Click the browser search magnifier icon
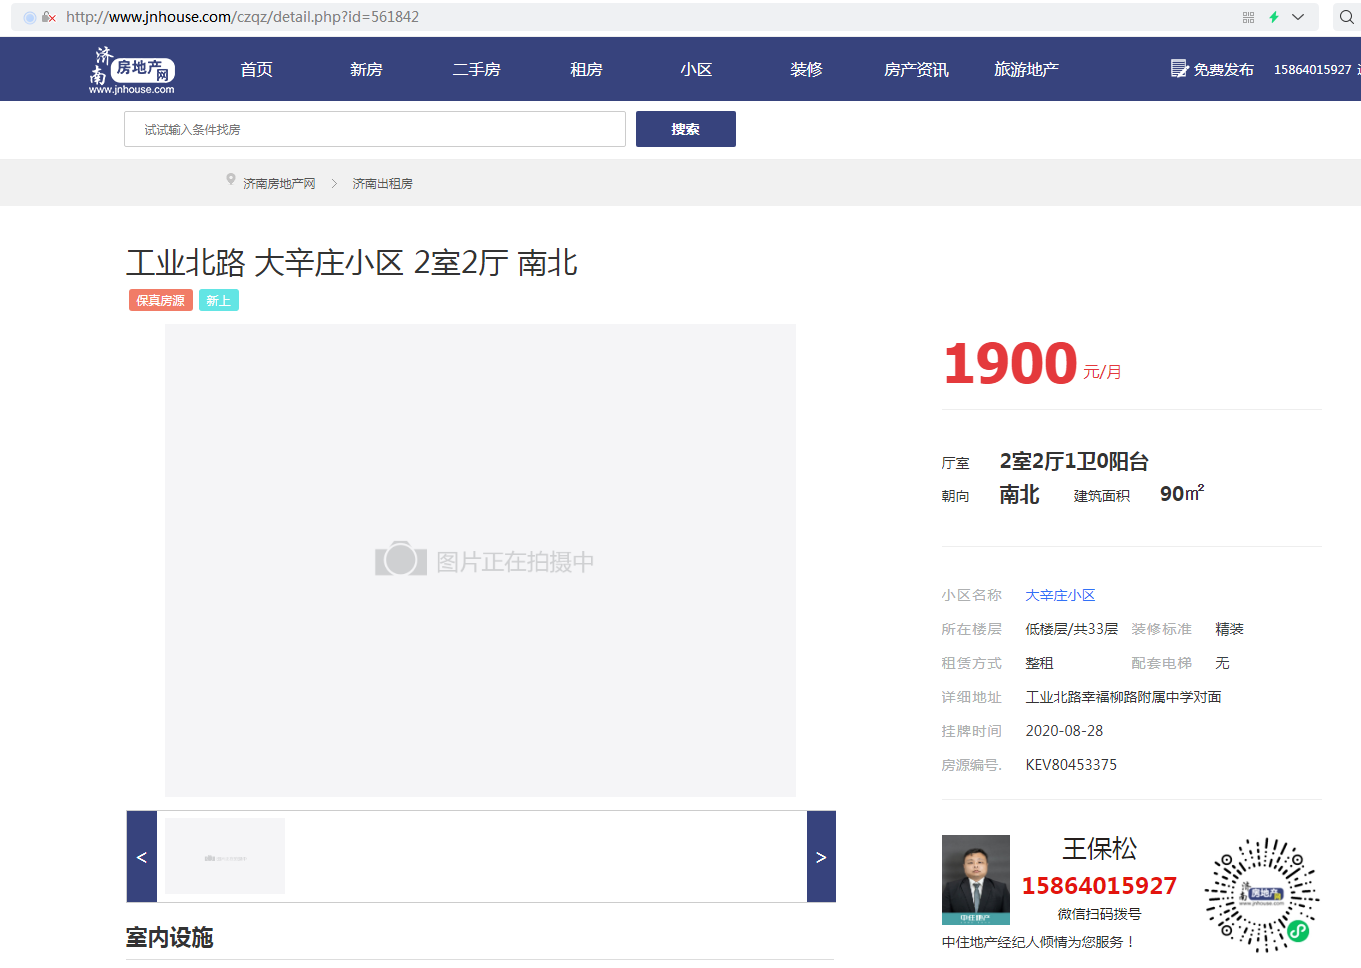1361x968 pixels. pos(1346,17)
